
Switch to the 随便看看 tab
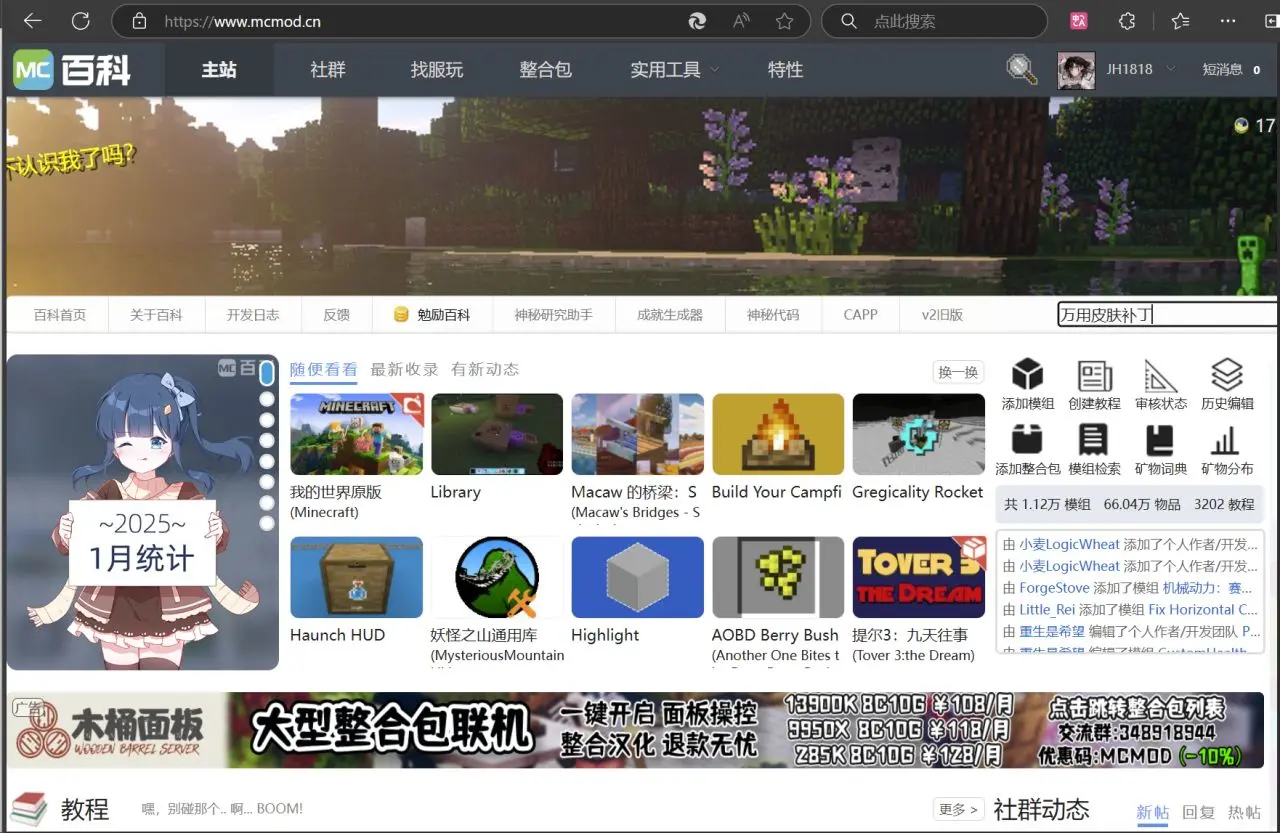click(323, 369)
